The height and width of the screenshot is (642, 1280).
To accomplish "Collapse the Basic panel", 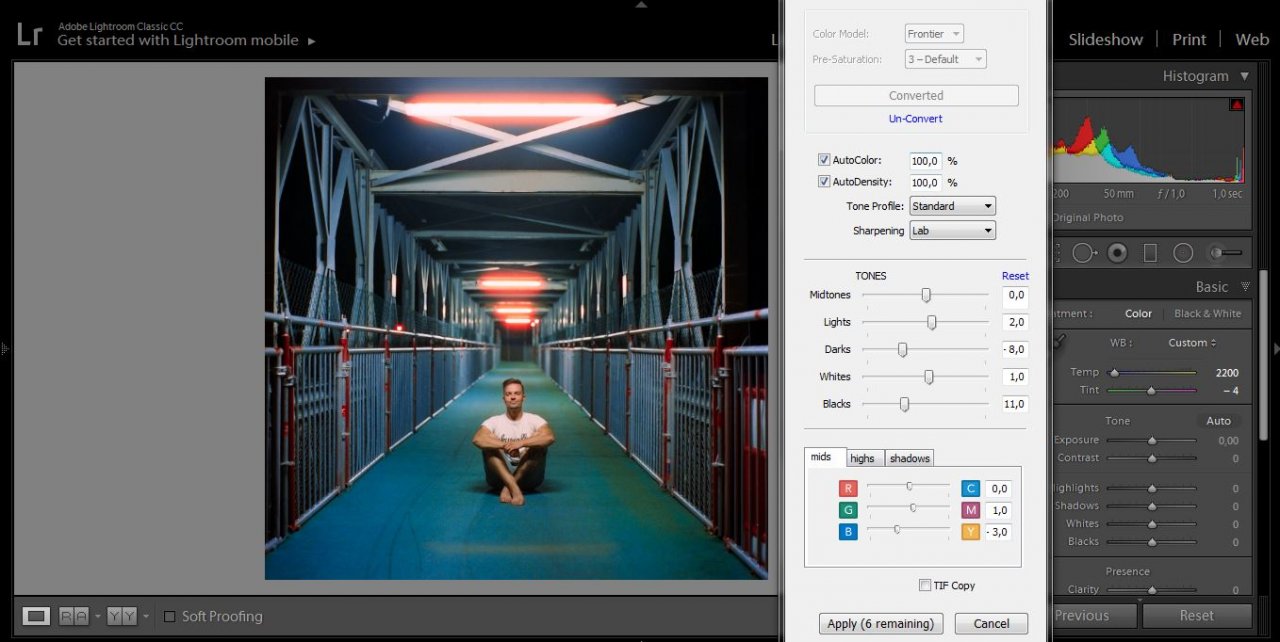I will point(1245,287).
